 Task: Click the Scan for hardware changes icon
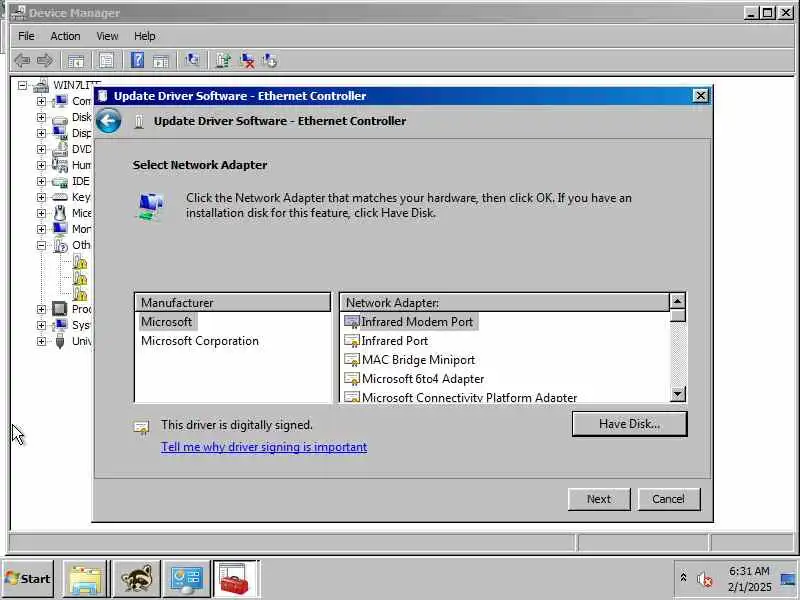point(193,61)
